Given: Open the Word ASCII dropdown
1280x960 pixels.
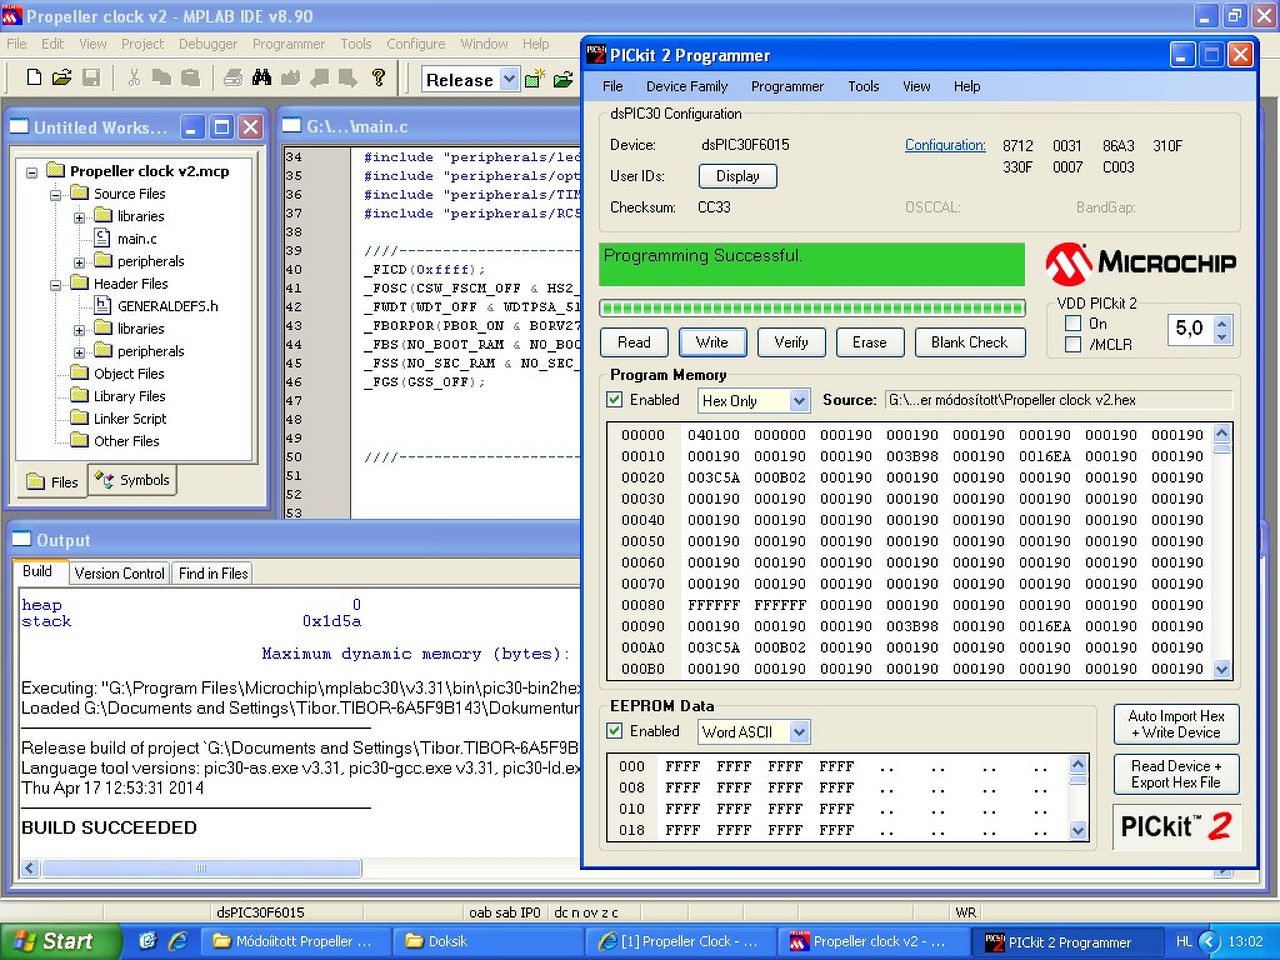Looking at the screenshot, I should [x=798, y=732].
